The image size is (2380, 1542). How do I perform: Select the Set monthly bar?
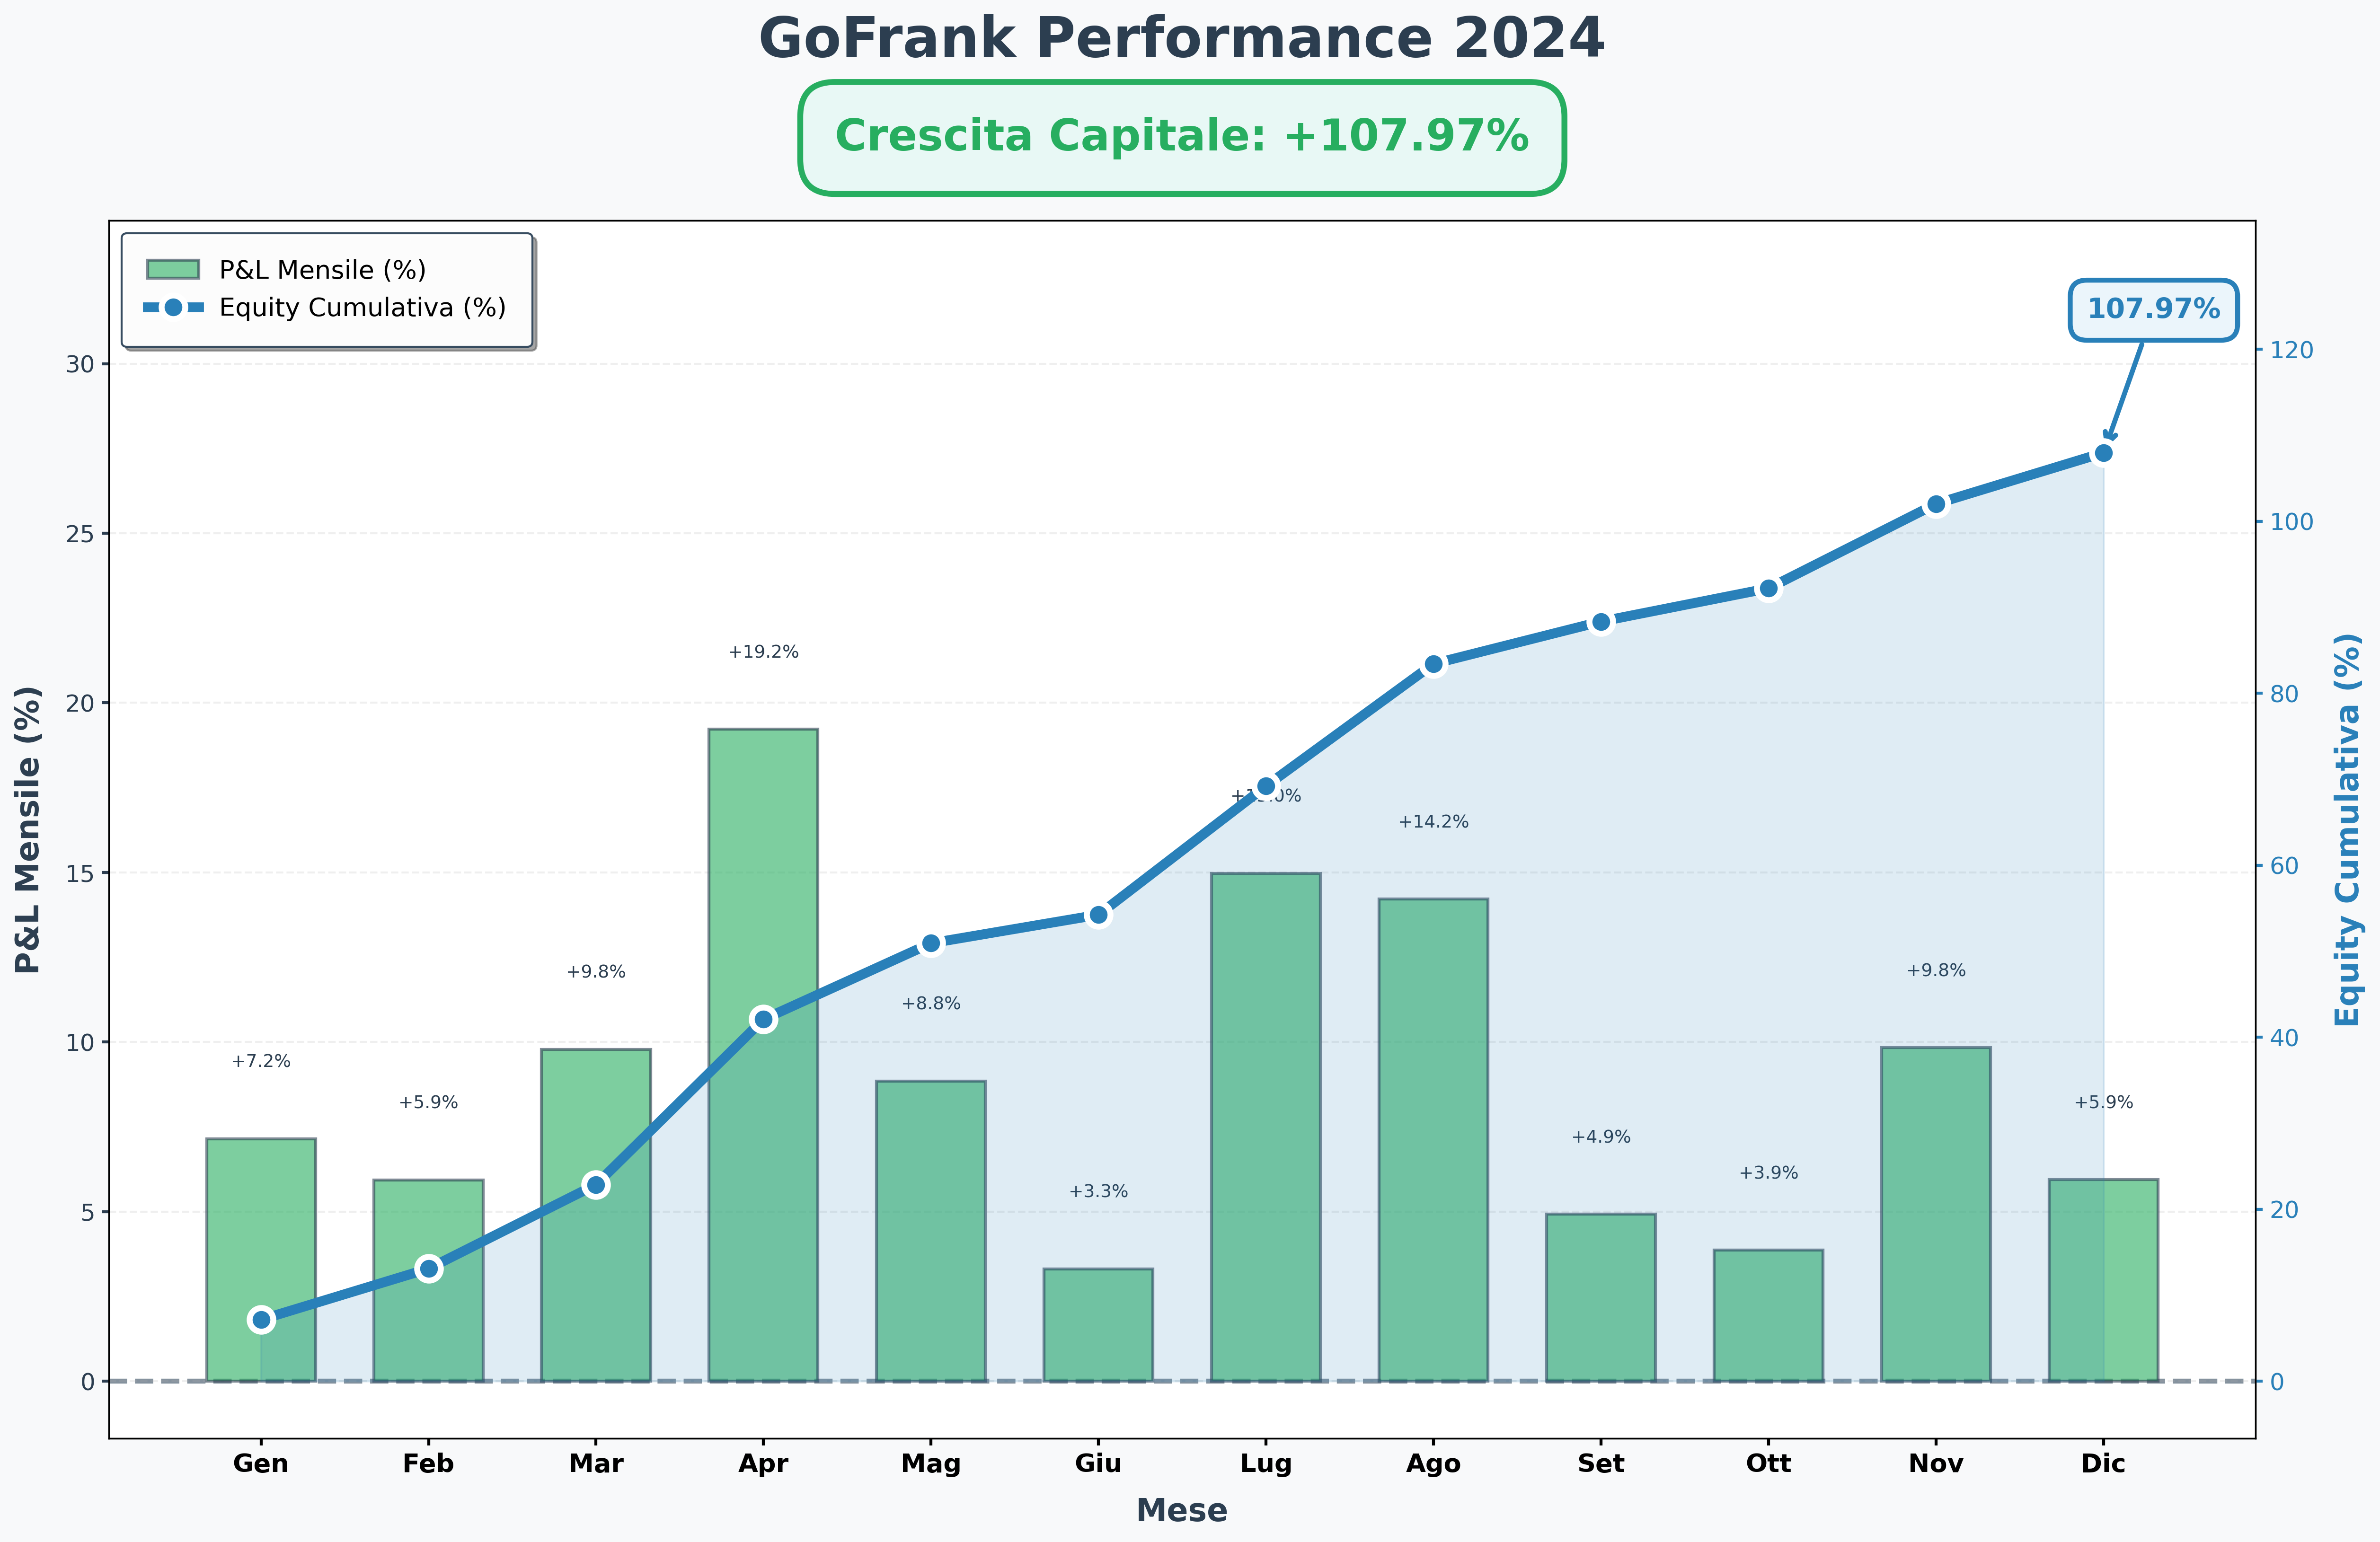(x=1601, y=1298)
